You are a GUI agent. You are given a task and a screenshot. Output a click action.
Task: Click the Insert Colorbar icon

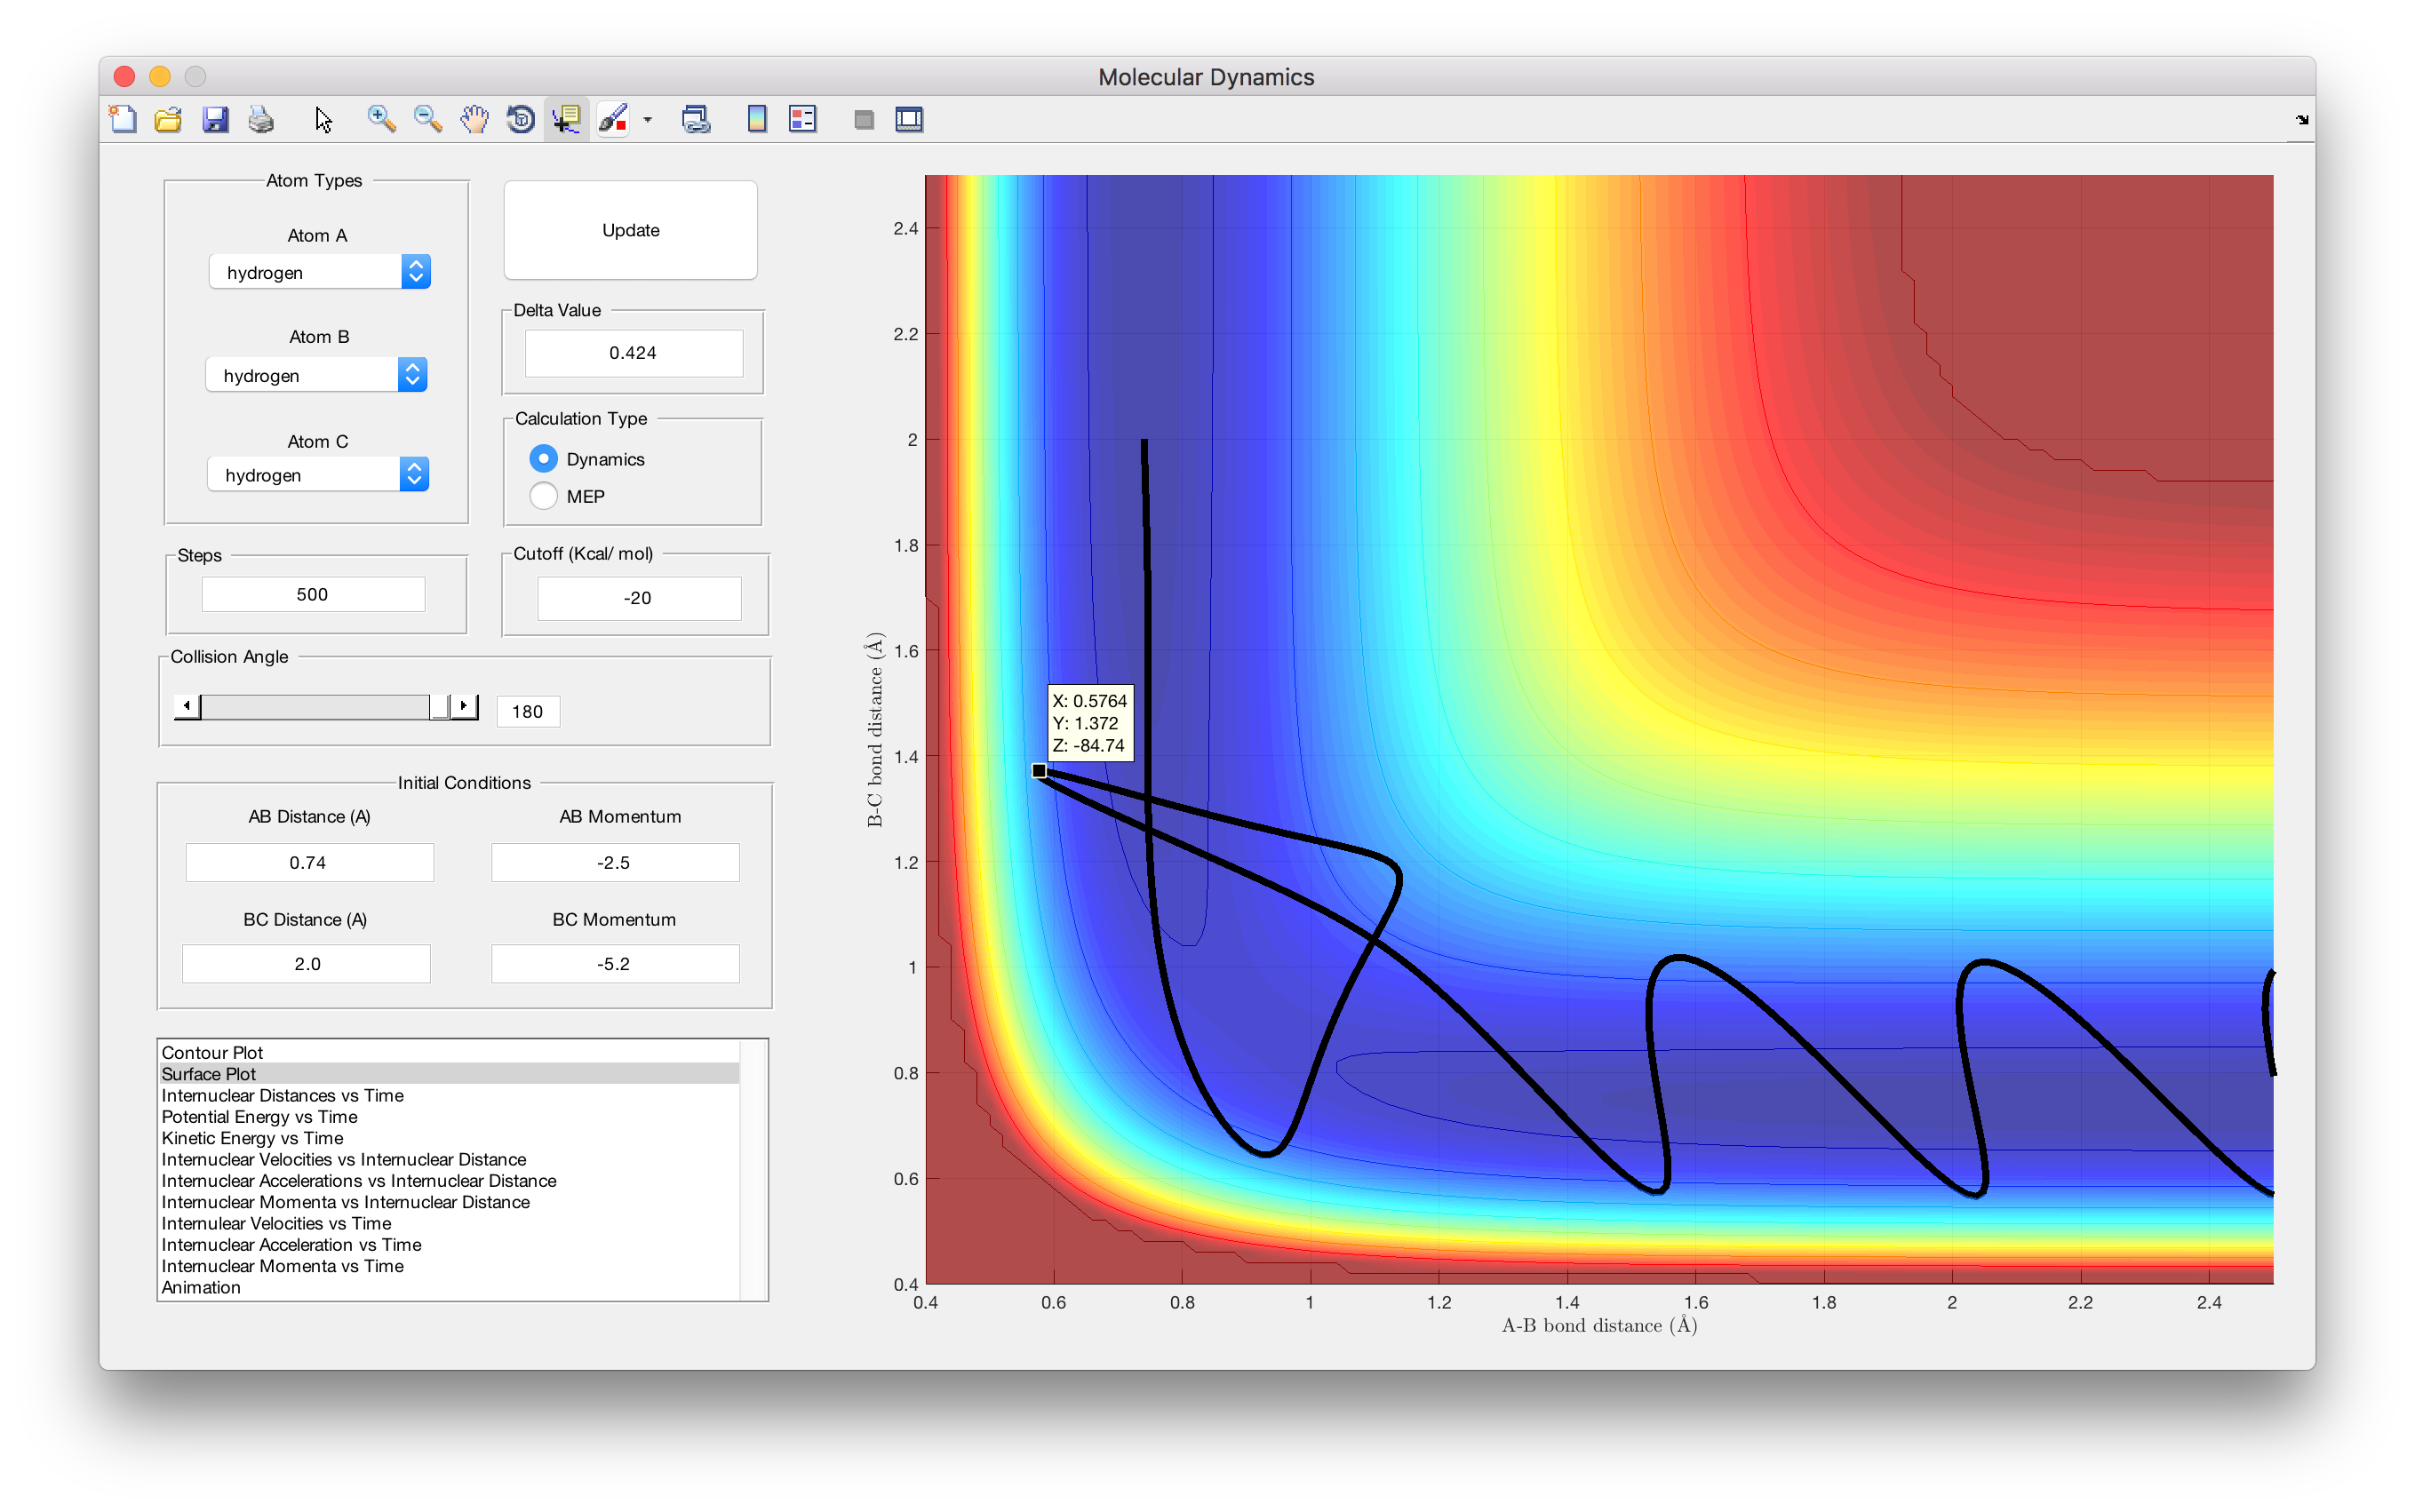coord(757,120)
